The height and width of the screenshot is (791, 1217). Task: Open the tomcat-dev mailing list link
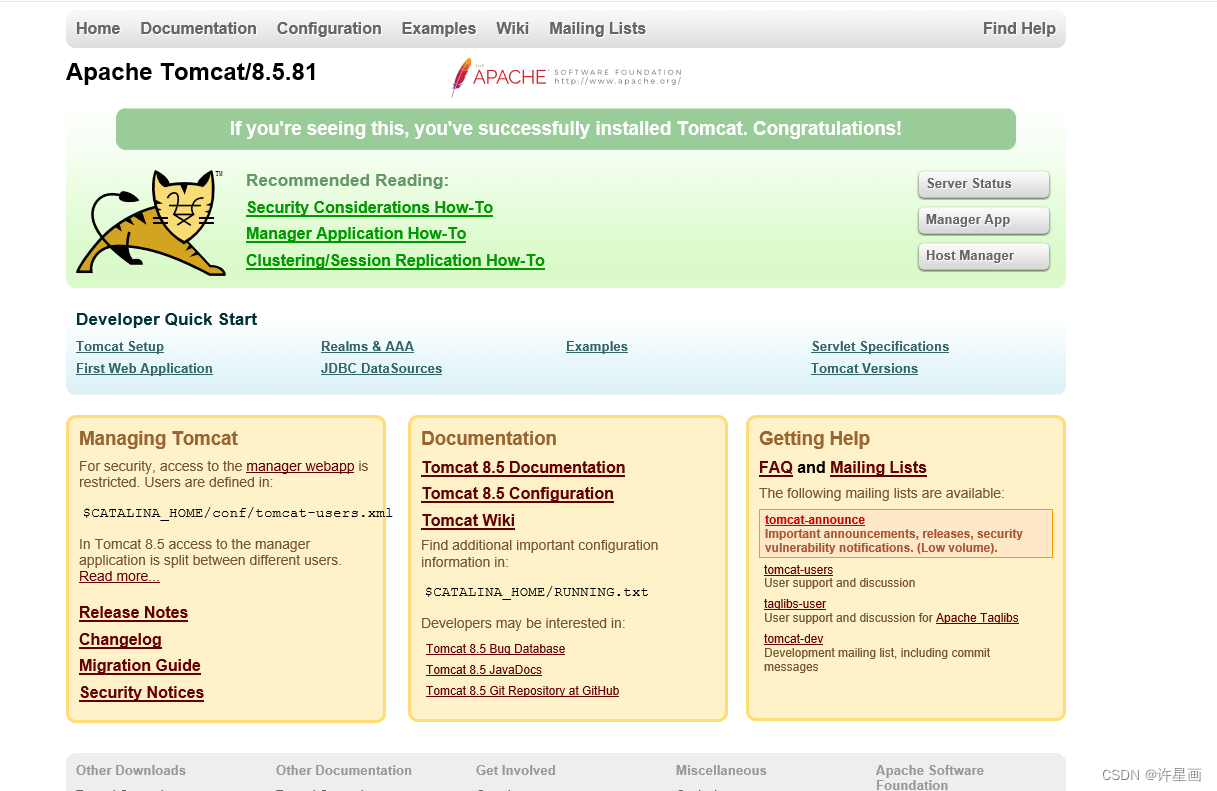(794, 639)
